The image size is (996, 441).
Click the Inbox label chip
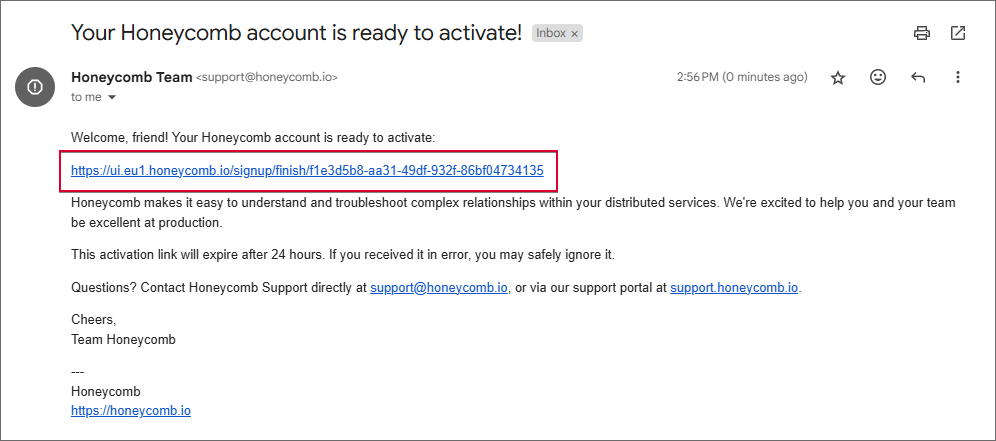coord(550,33)
